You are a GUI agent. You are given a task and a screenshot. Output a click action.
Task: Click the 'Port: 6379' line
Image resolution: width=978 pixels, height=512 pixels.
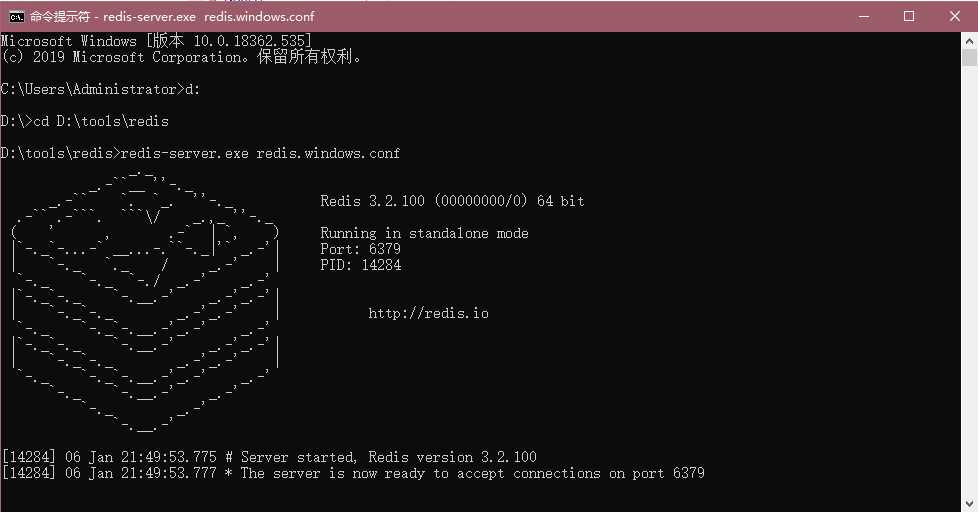(x=361, y=249)
